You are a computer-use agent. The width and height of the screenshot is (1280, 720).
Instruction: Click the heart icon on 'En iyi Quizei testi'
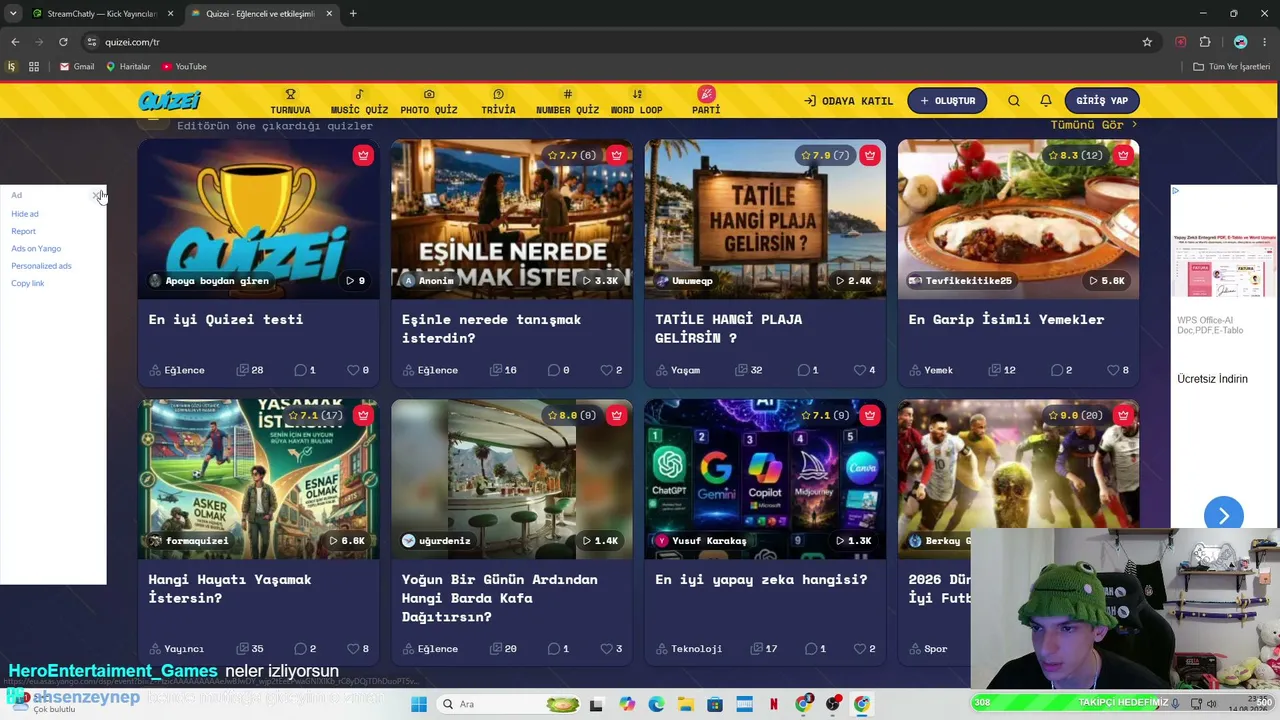[x=353, y=370]
